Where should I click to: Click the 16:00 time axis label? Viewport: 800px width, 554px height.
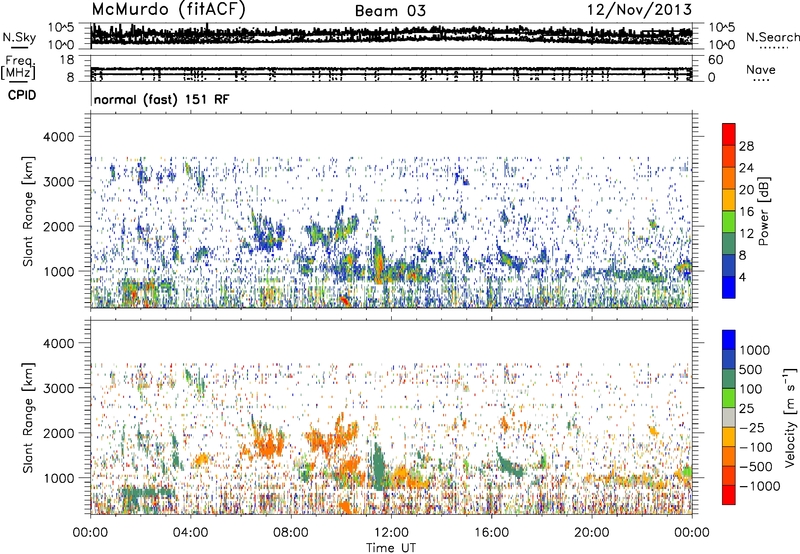tap(491, 533)
